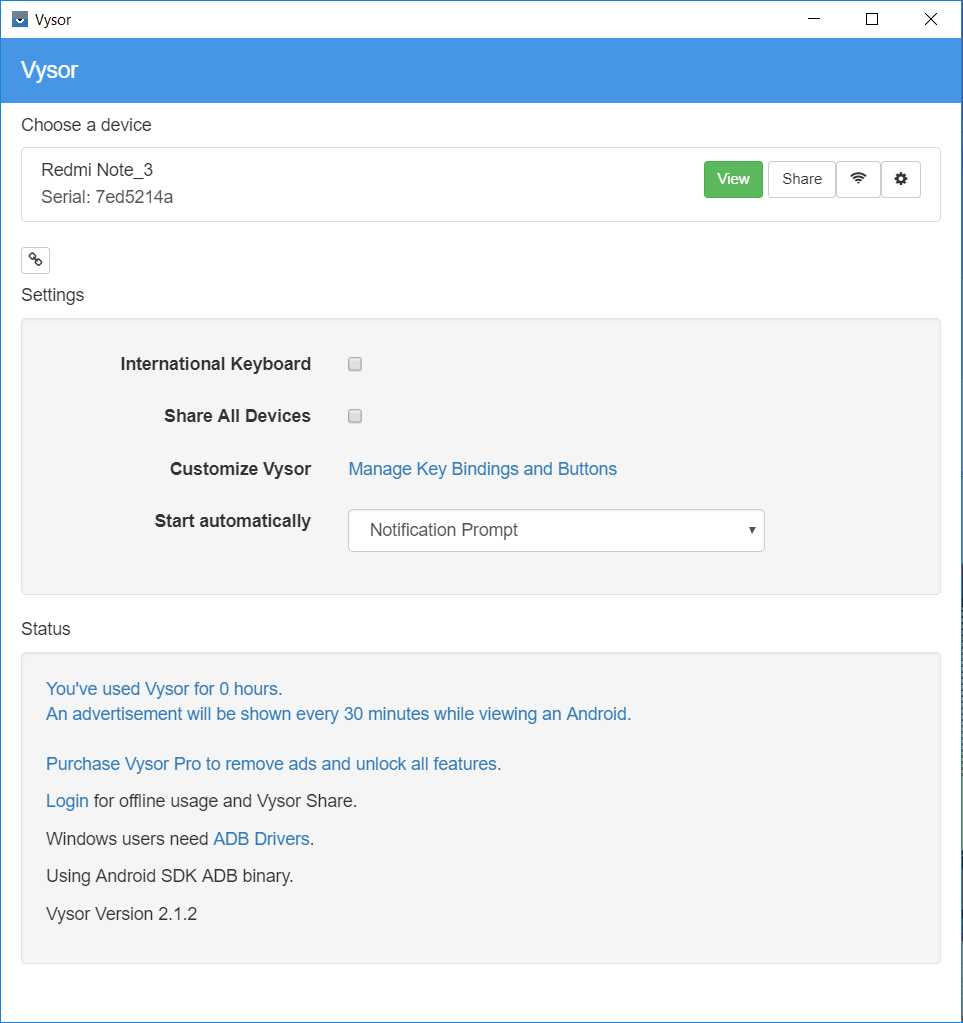The width and height of the screenshot is (963, 1023).
Task: Click the Vysor app icon in title bar
Action: pos(20,20)
